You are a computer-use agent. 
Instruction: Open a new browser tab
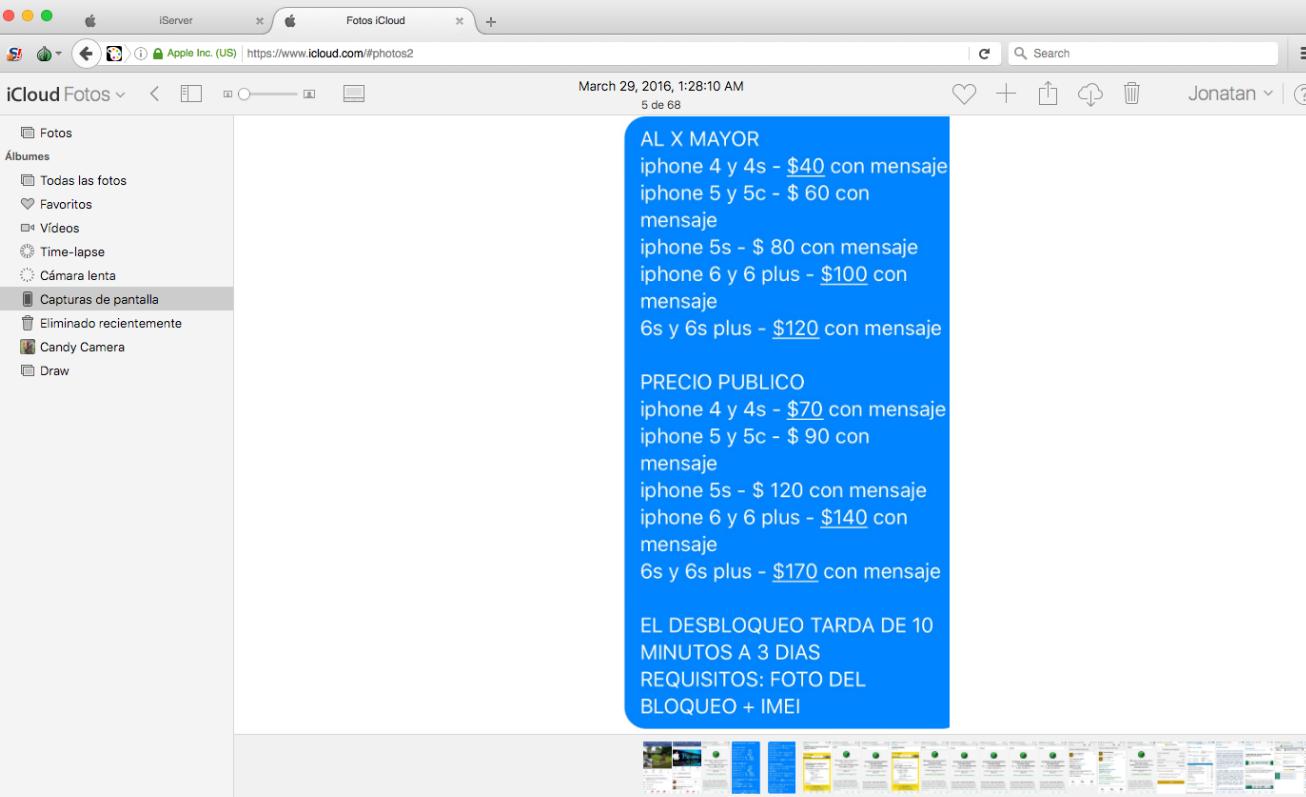[x=491, y=21]
